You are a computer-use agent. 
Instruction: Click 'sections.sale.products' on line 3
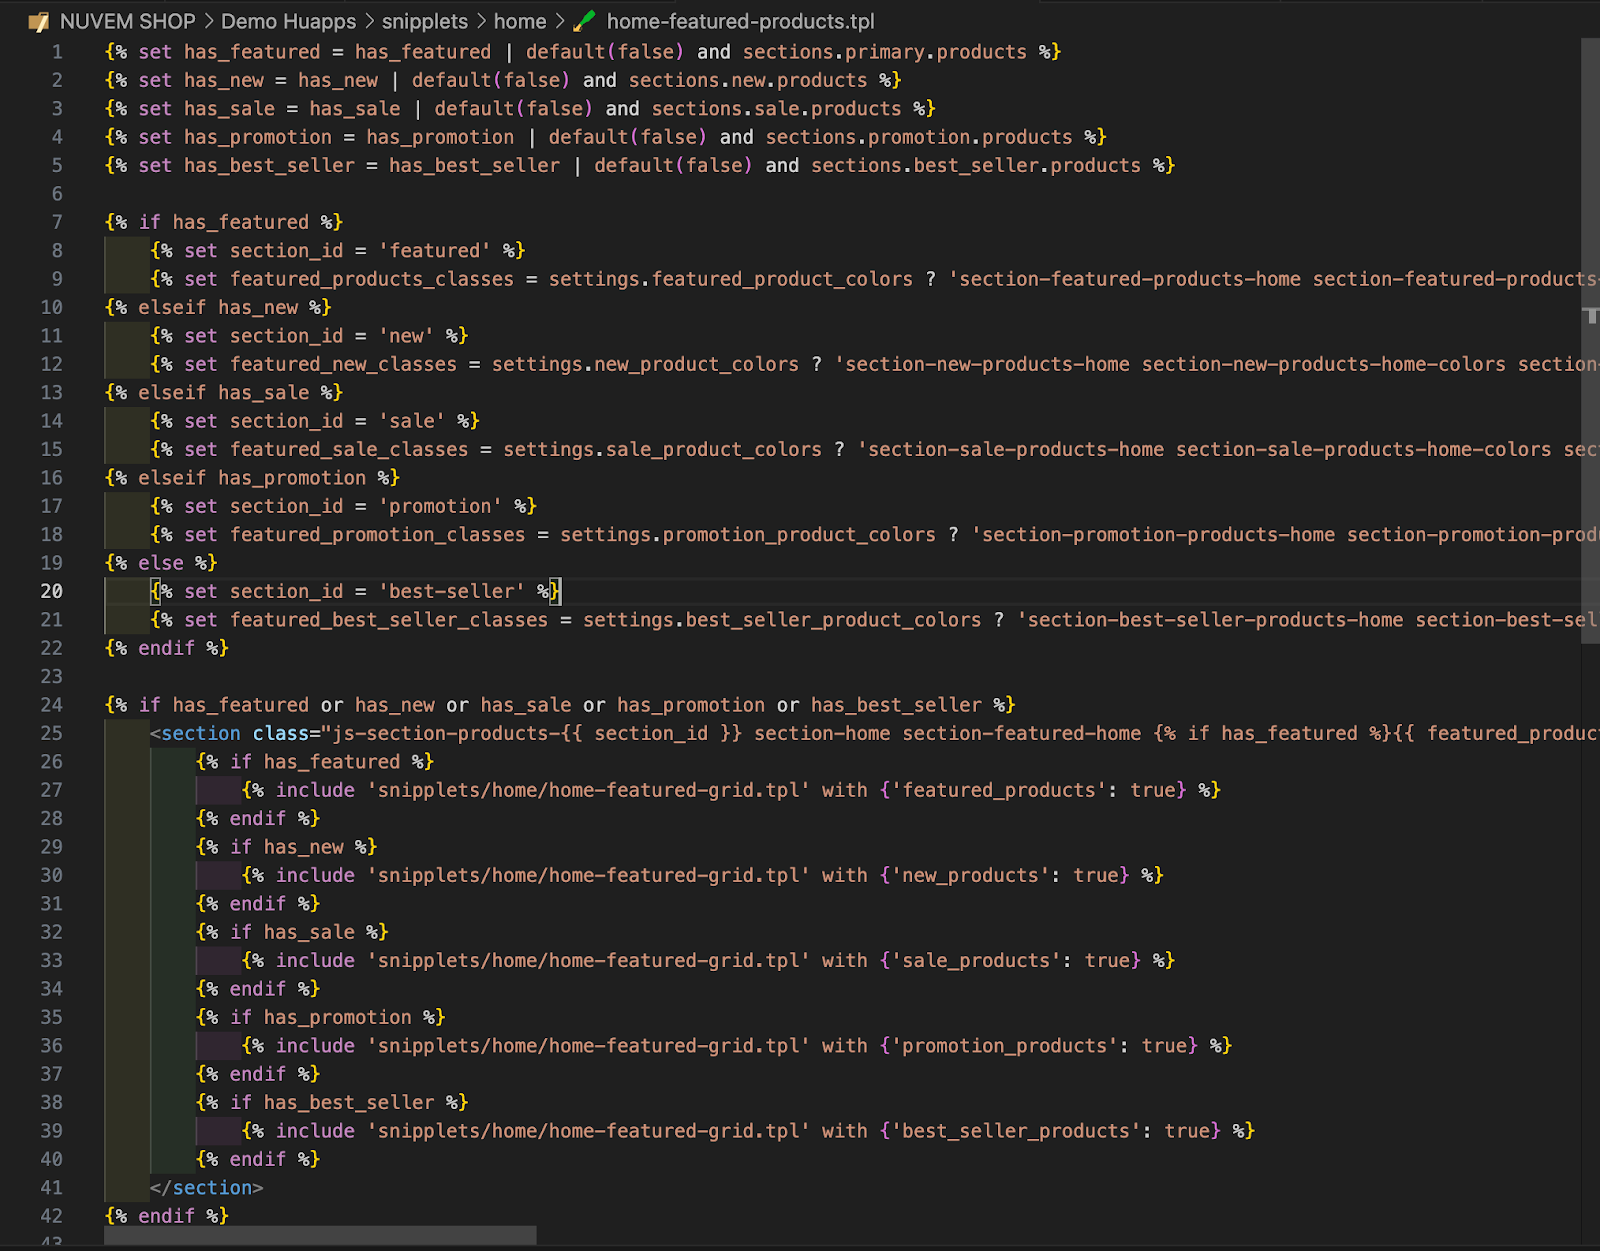(777, 108)
